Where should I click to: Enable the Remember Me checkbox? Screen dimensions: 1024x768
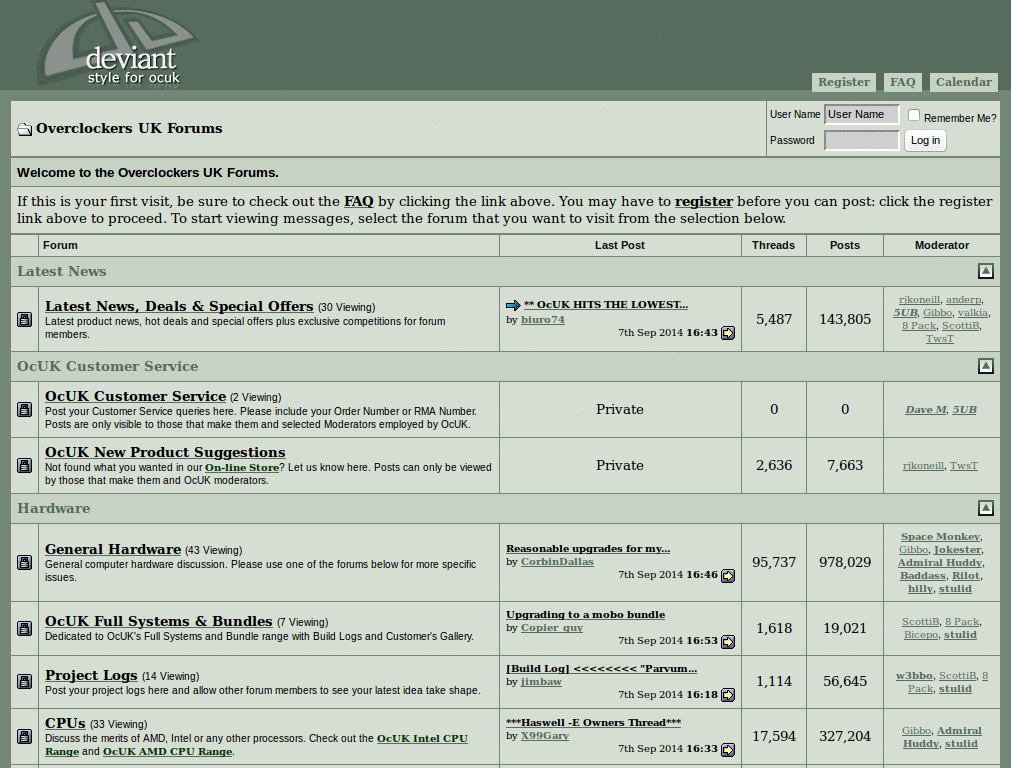[913, 115]
